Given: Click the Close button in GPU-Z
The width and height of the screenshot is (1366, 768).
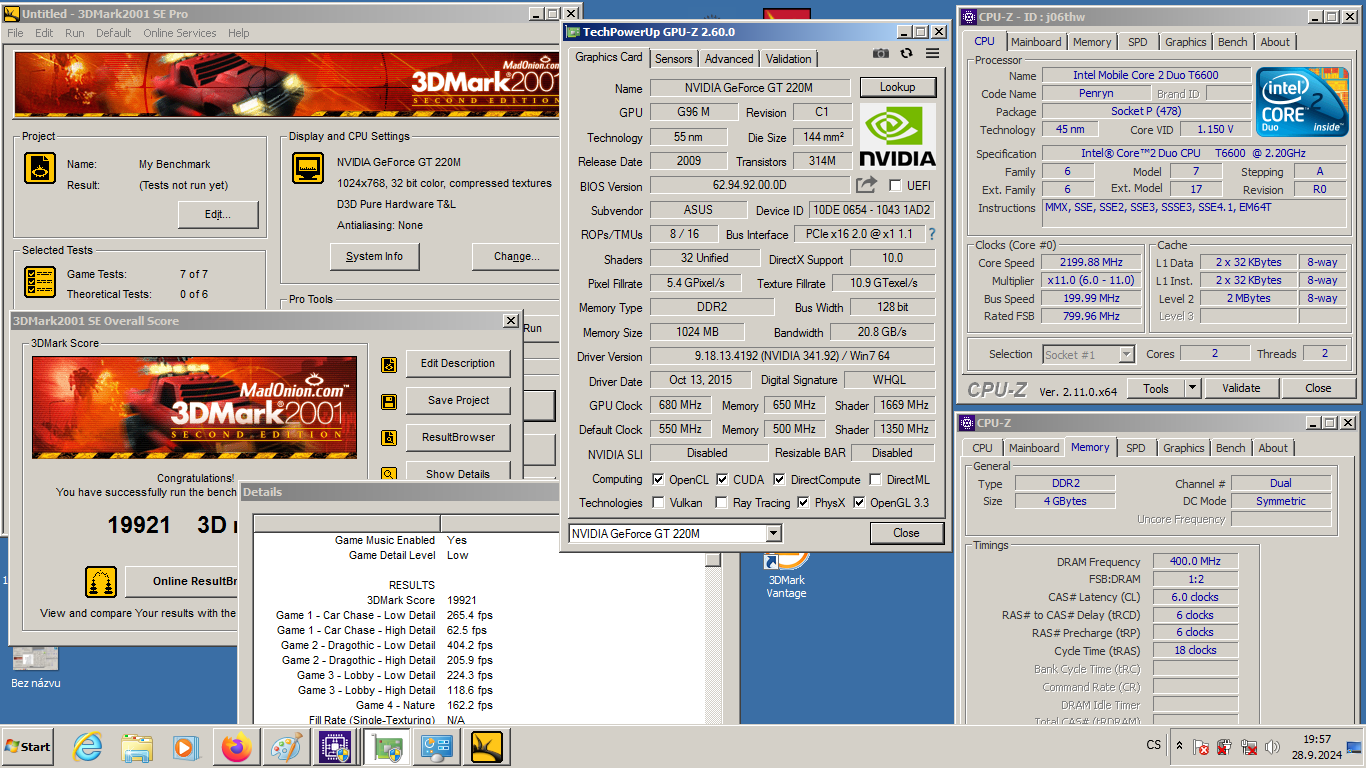Looking at the screenshot, I should (x=906, y=533).
